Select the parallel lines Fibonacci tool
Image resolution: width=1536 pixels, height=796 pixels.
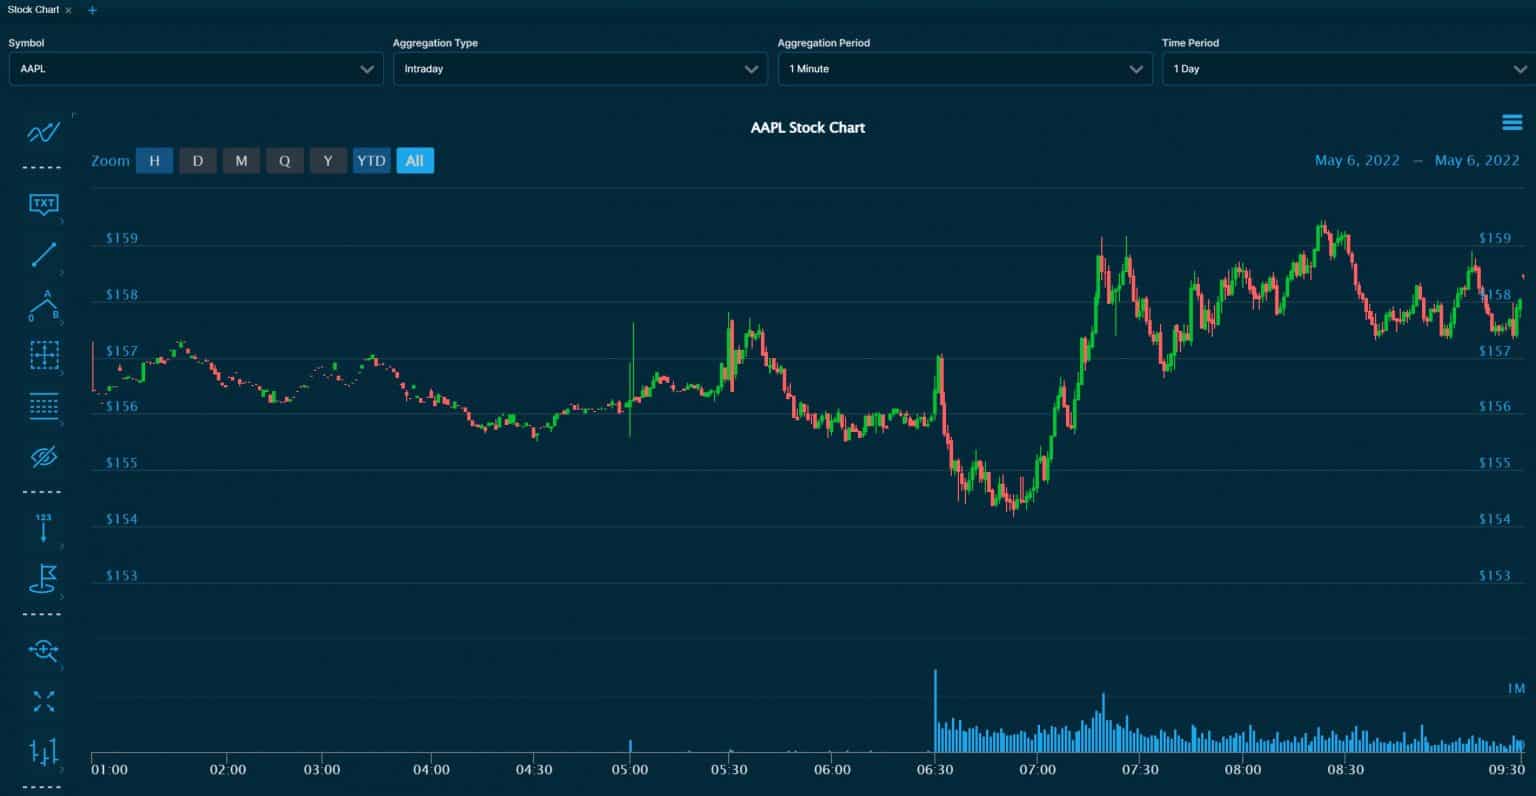(x=44, y=406)
